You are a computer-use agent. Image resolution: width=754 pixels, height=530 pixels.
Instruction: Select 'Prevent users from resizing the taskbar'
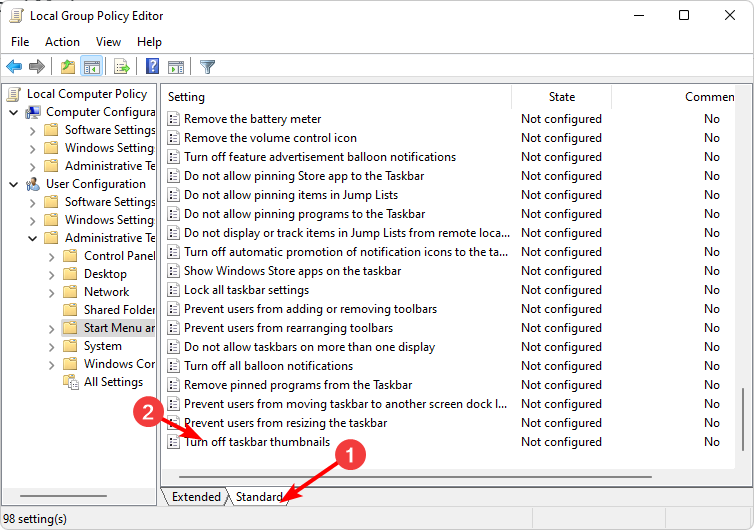285,423
